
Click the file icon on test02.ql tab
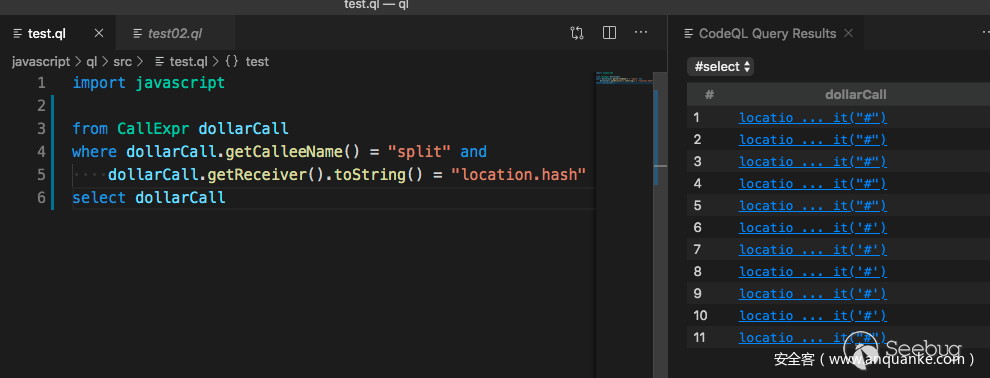click(137, 33)
